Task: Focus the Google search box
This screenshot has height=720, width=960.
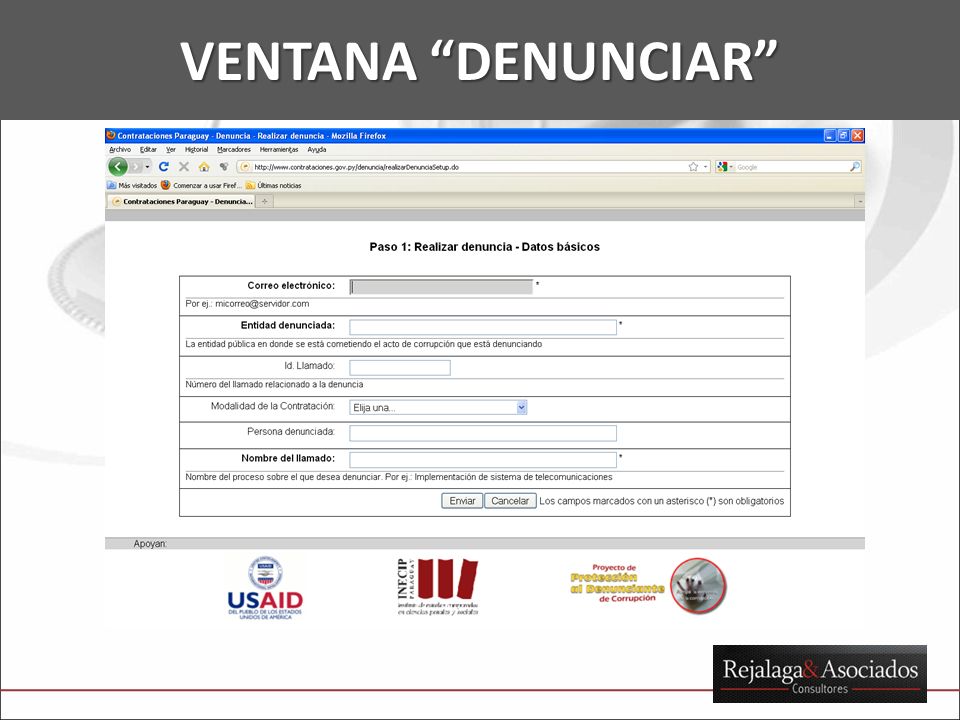Action: click(x=792, y=167)
